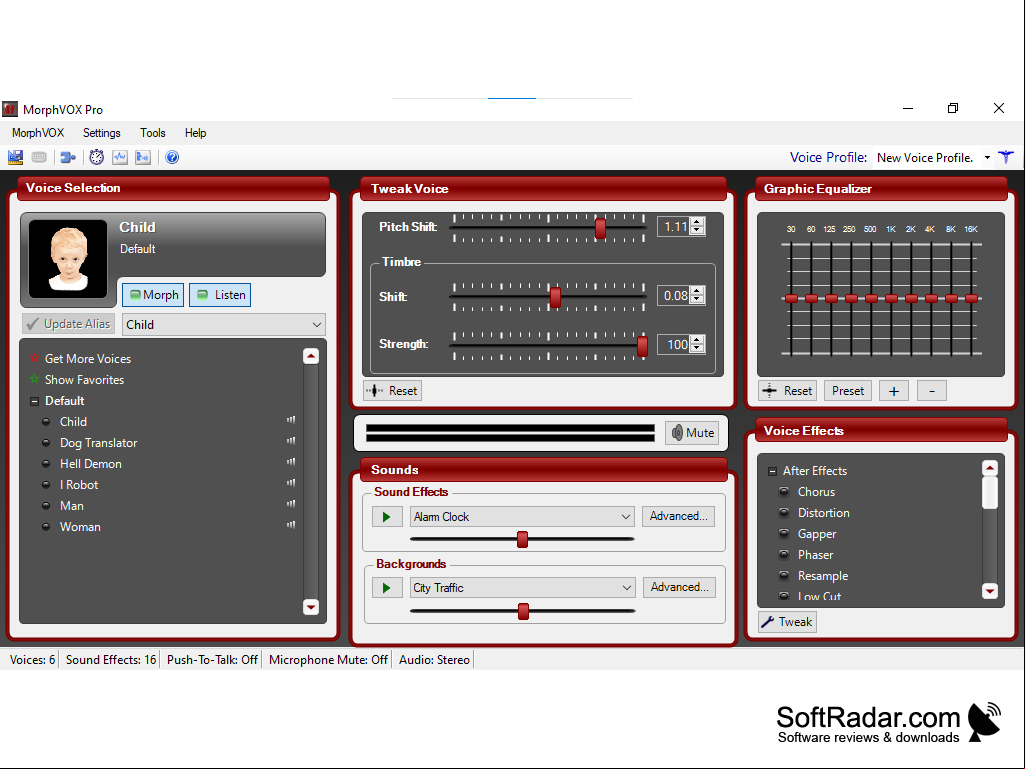Click the Timbre Strength slider handle
This screenshot has height=769, width=1025.
click(643, 346)
